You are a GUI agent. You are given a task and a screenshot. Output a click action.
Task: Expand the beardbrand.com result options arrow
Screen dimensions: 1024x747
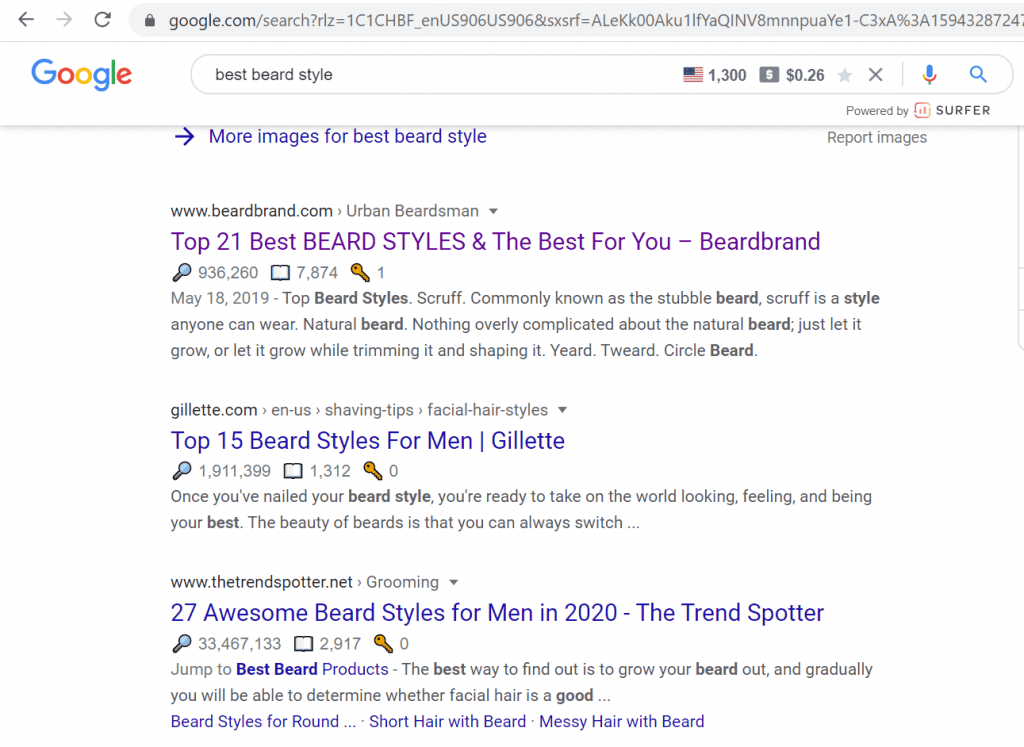pyautogui.click(x=494, y=211)
